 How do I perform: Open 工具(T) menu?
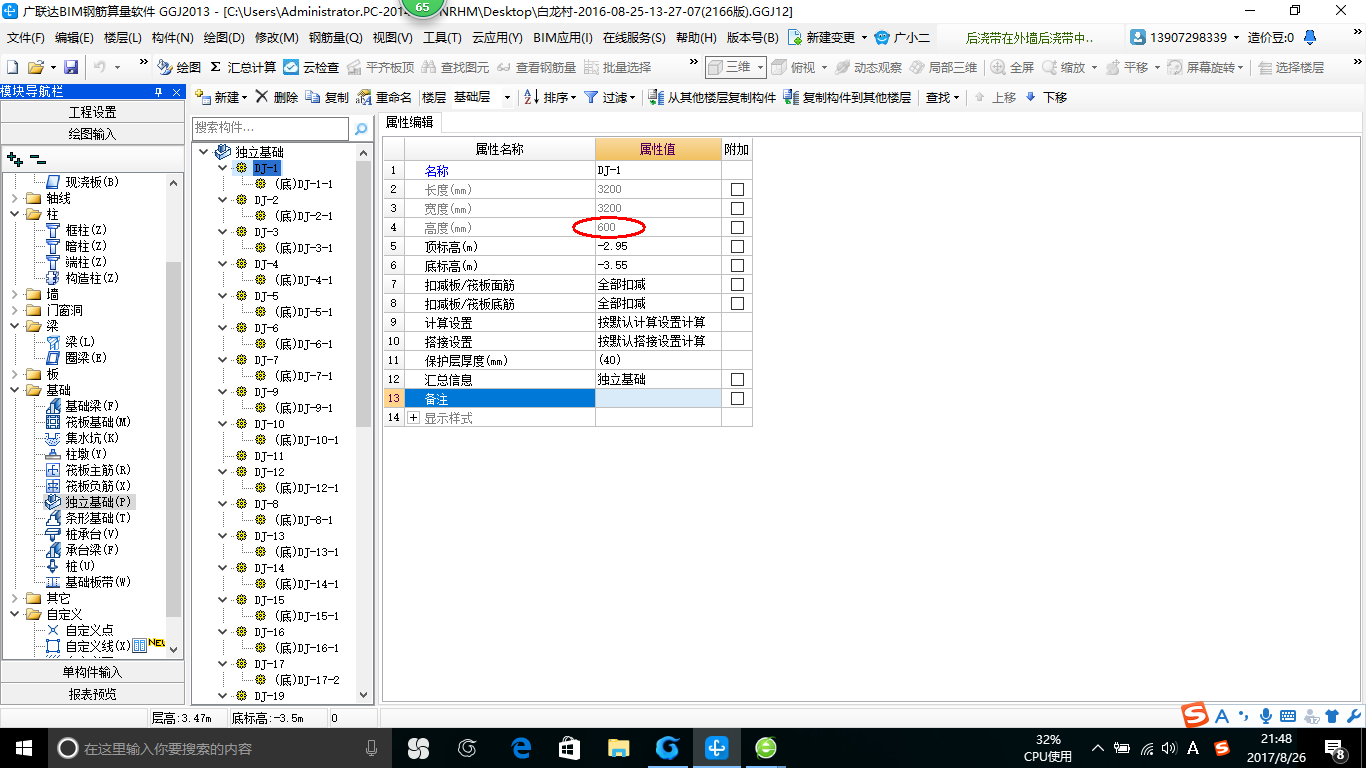(442, 38)
